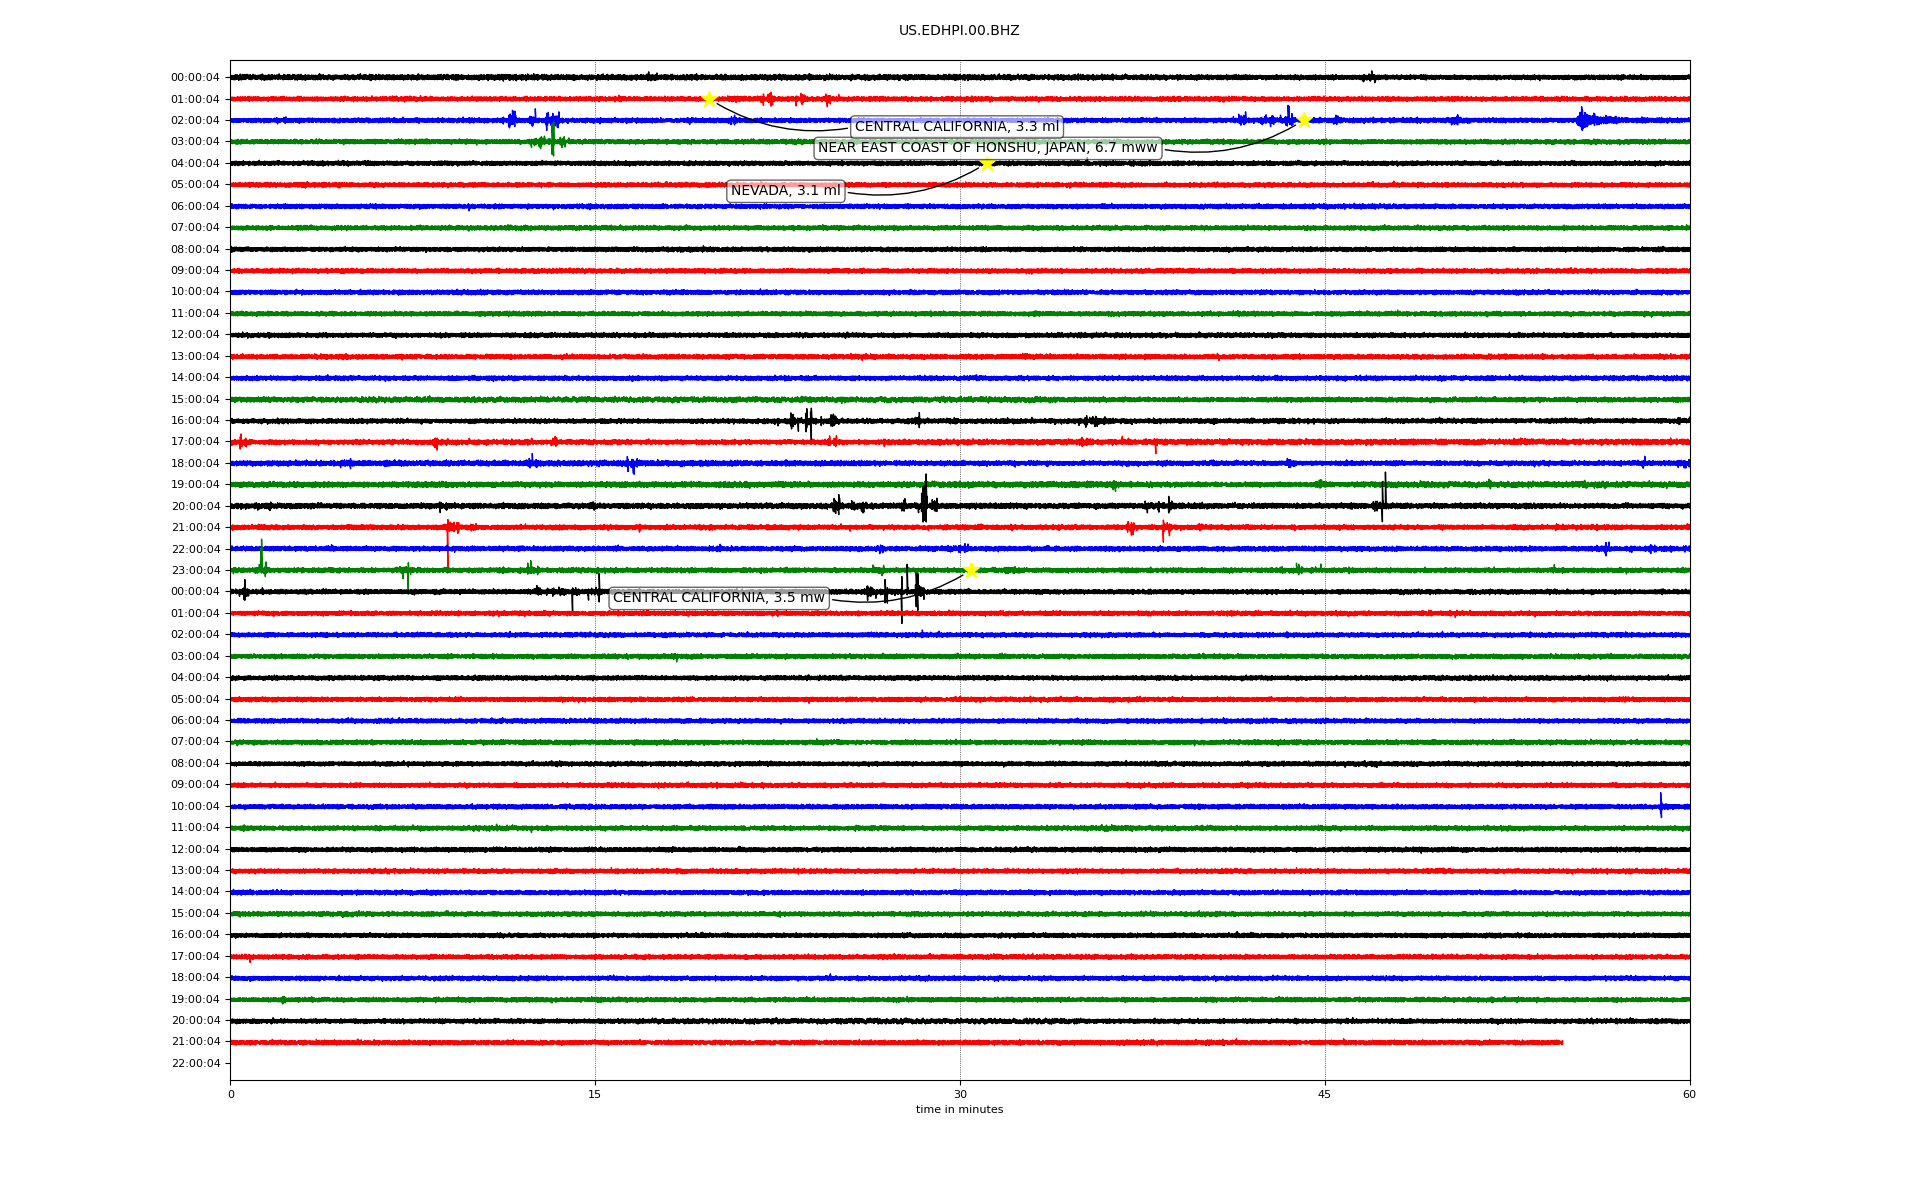
Task: Click the CENTRAL CALIFORNIA, 3.5 mw label
Action: (x=719, y=598)
